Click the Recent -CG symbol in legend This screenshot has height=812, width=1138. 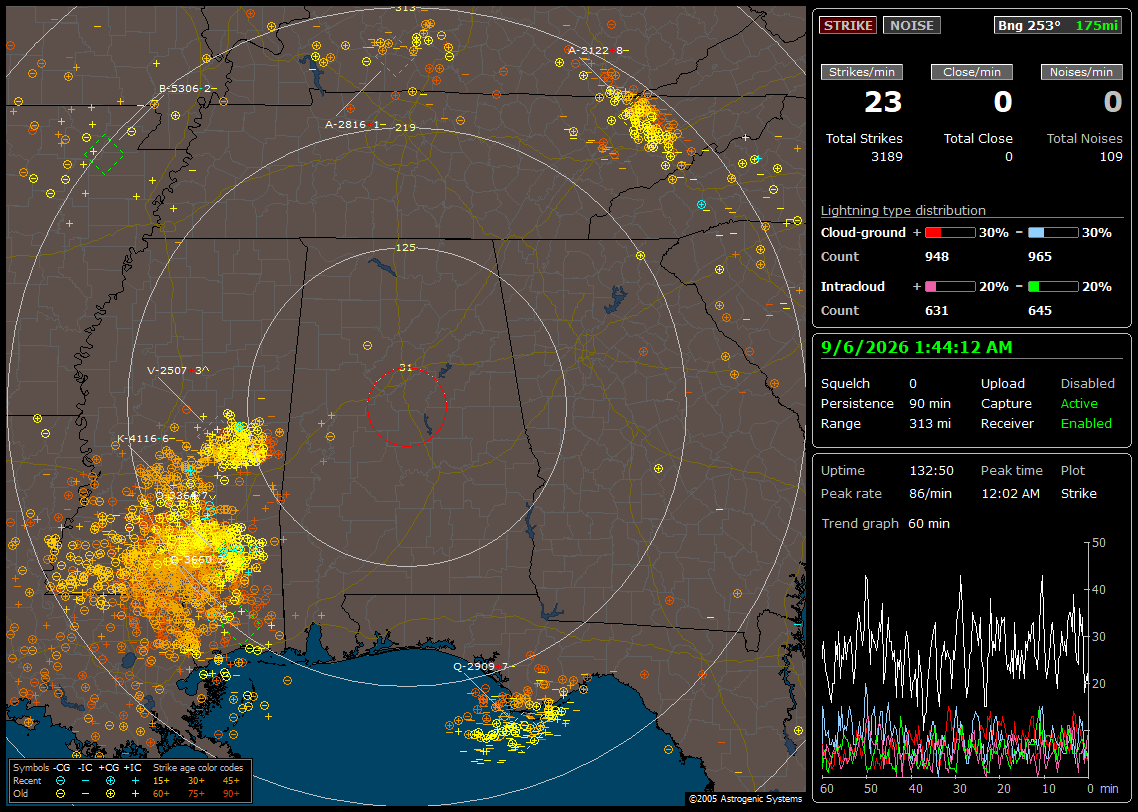[60, 781]
